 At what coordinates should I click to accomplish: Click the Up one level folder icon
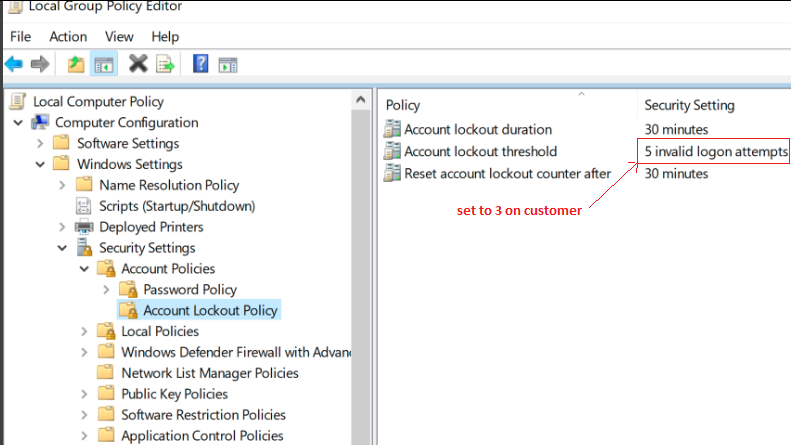click(x=76, y=64)
